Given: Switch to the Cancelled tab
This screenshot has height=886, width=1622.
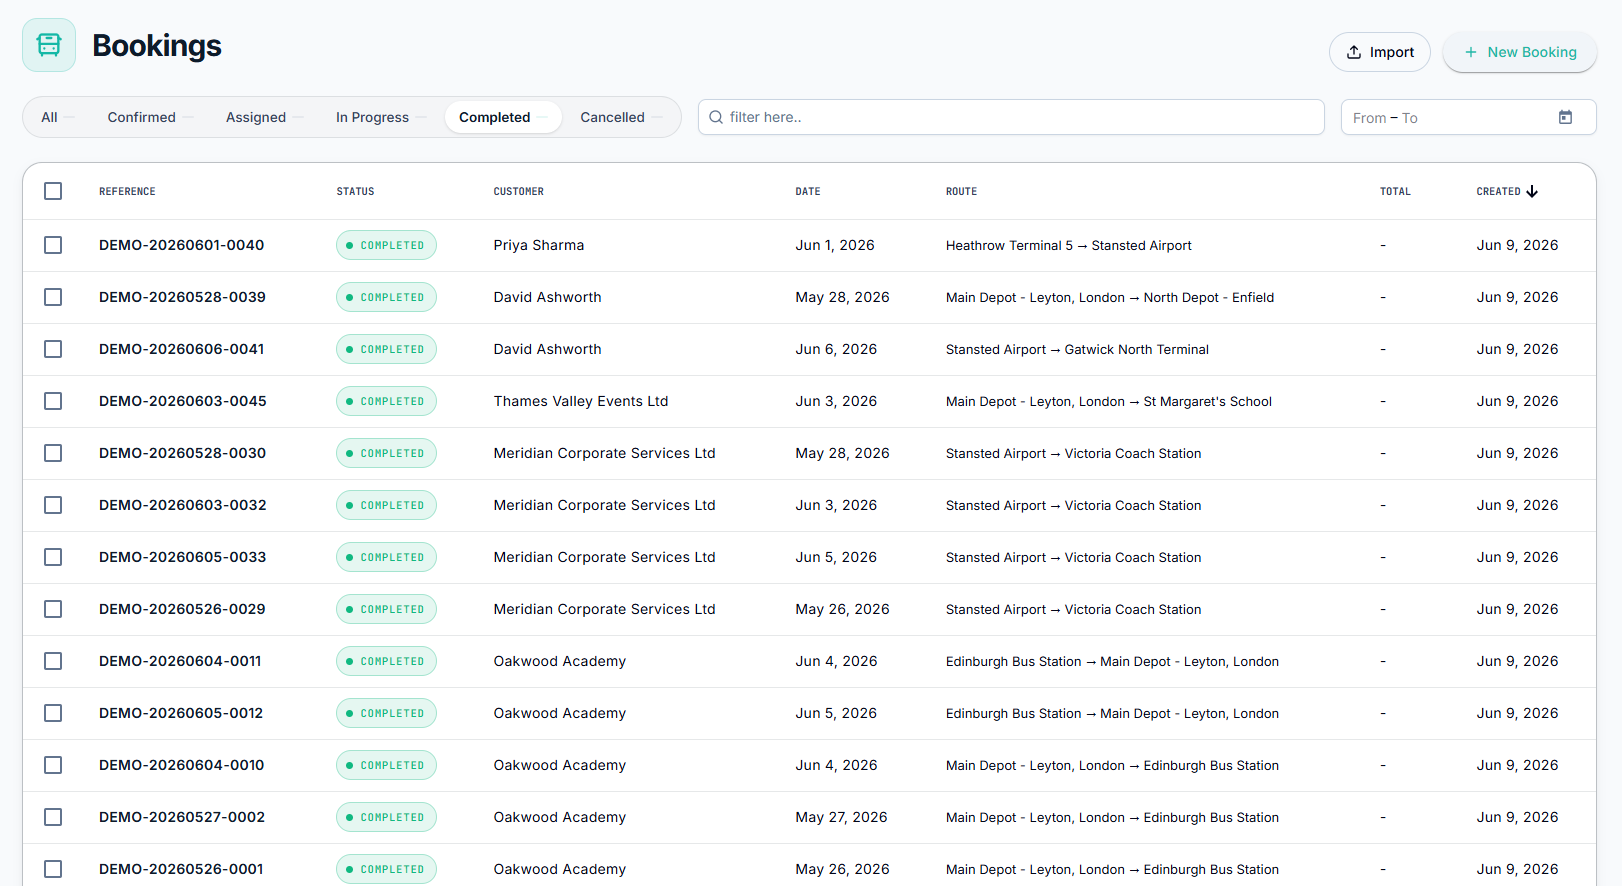Looking at the screenshot, I should point(621,117).
